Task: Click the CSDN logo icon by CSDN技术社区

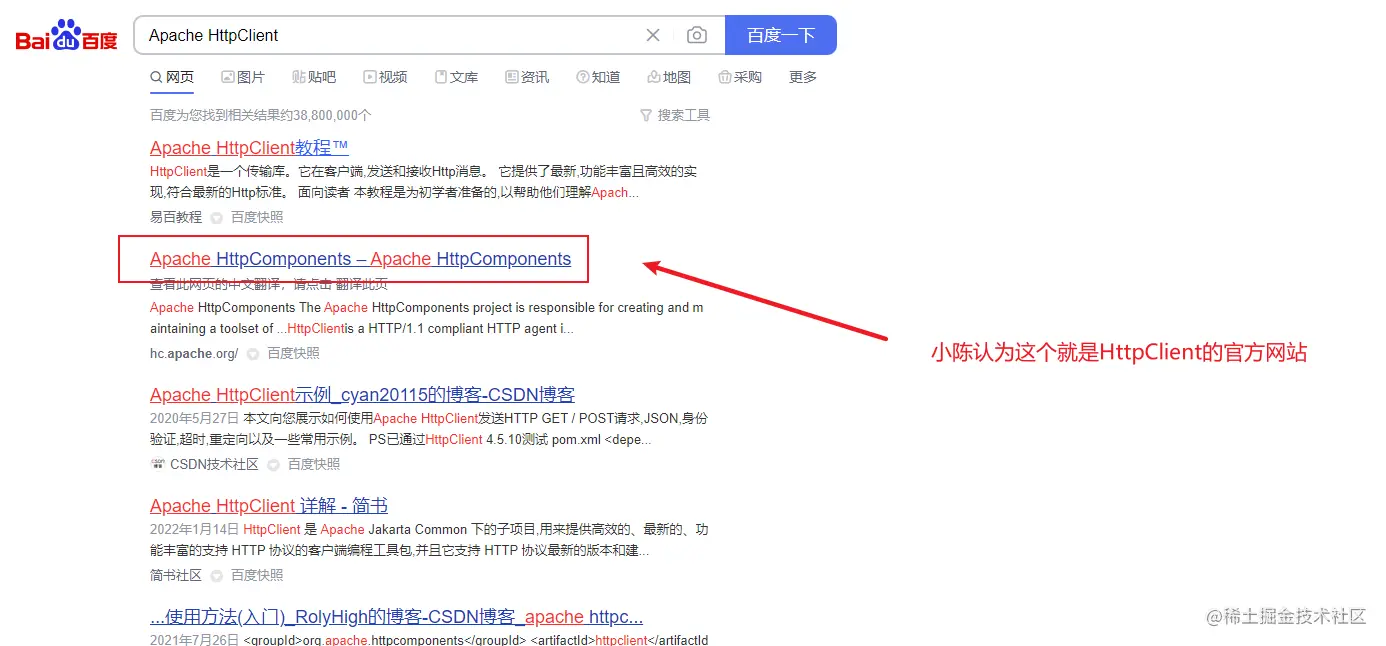Action: tap(157, 464)
